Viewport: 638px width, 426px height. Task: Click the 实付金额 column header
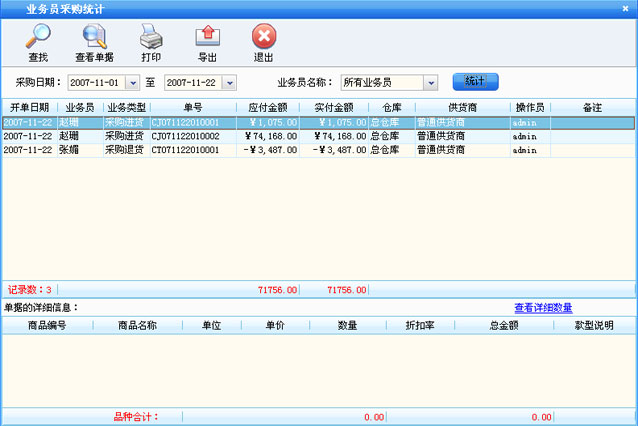click(x=333, y=106)
